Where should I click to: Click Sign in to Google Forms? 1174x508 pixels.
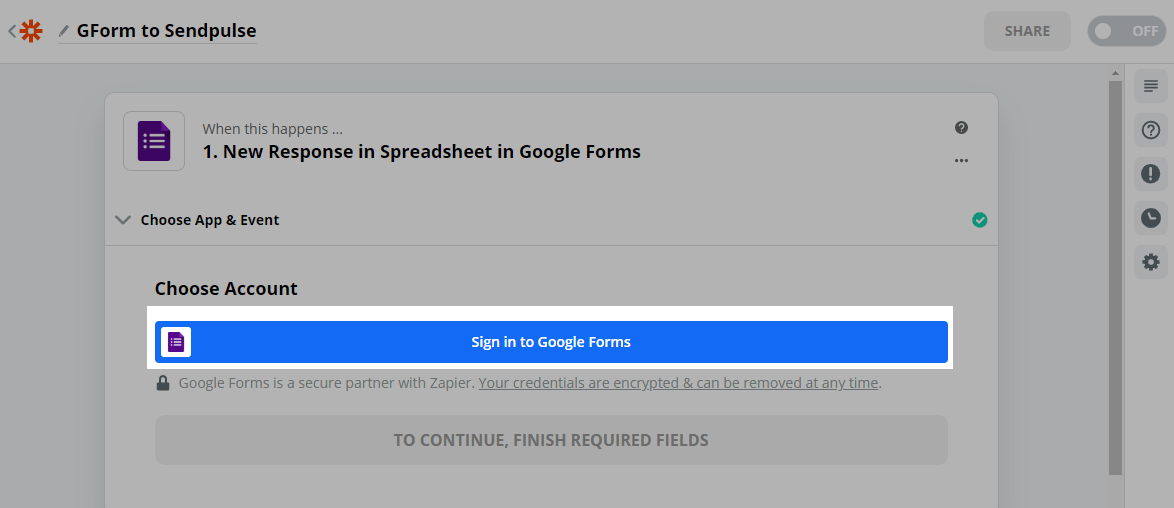(551, 342)
